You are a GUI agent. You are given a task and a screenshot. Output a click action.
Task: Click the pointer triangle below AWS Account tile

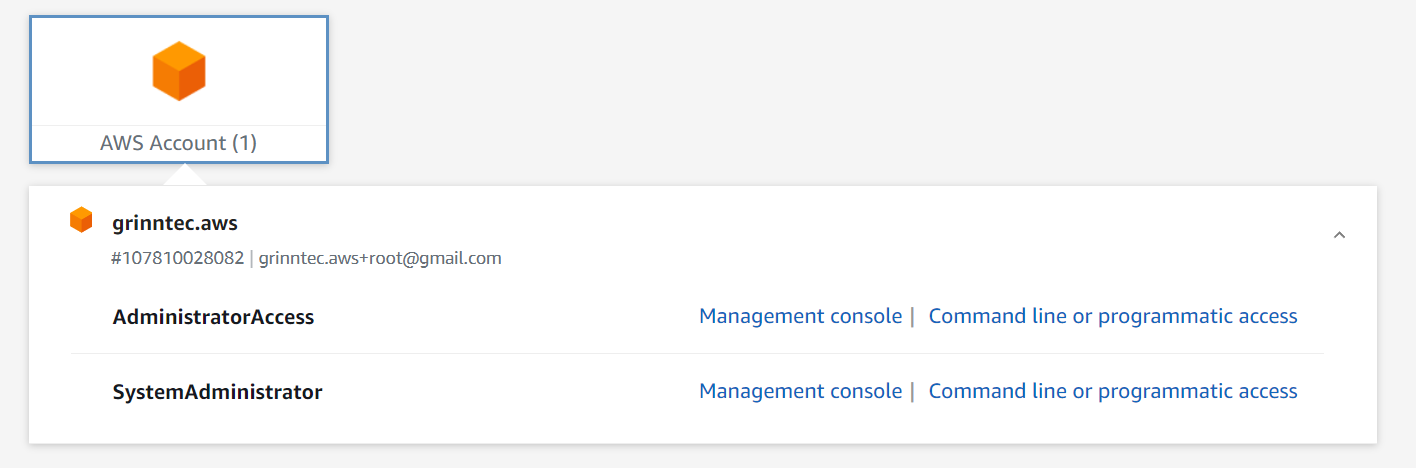pos(183,175)
